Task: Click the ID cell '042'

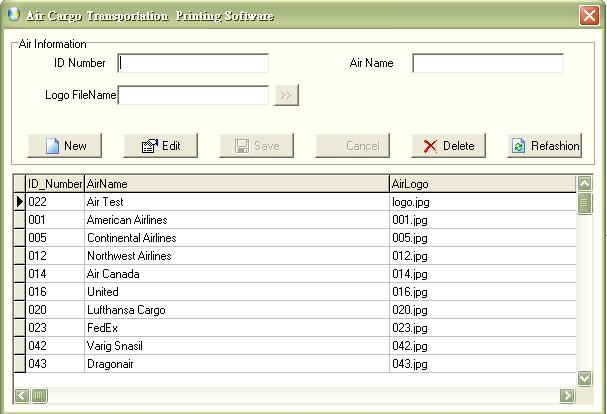Action: (x=55, y=346)
